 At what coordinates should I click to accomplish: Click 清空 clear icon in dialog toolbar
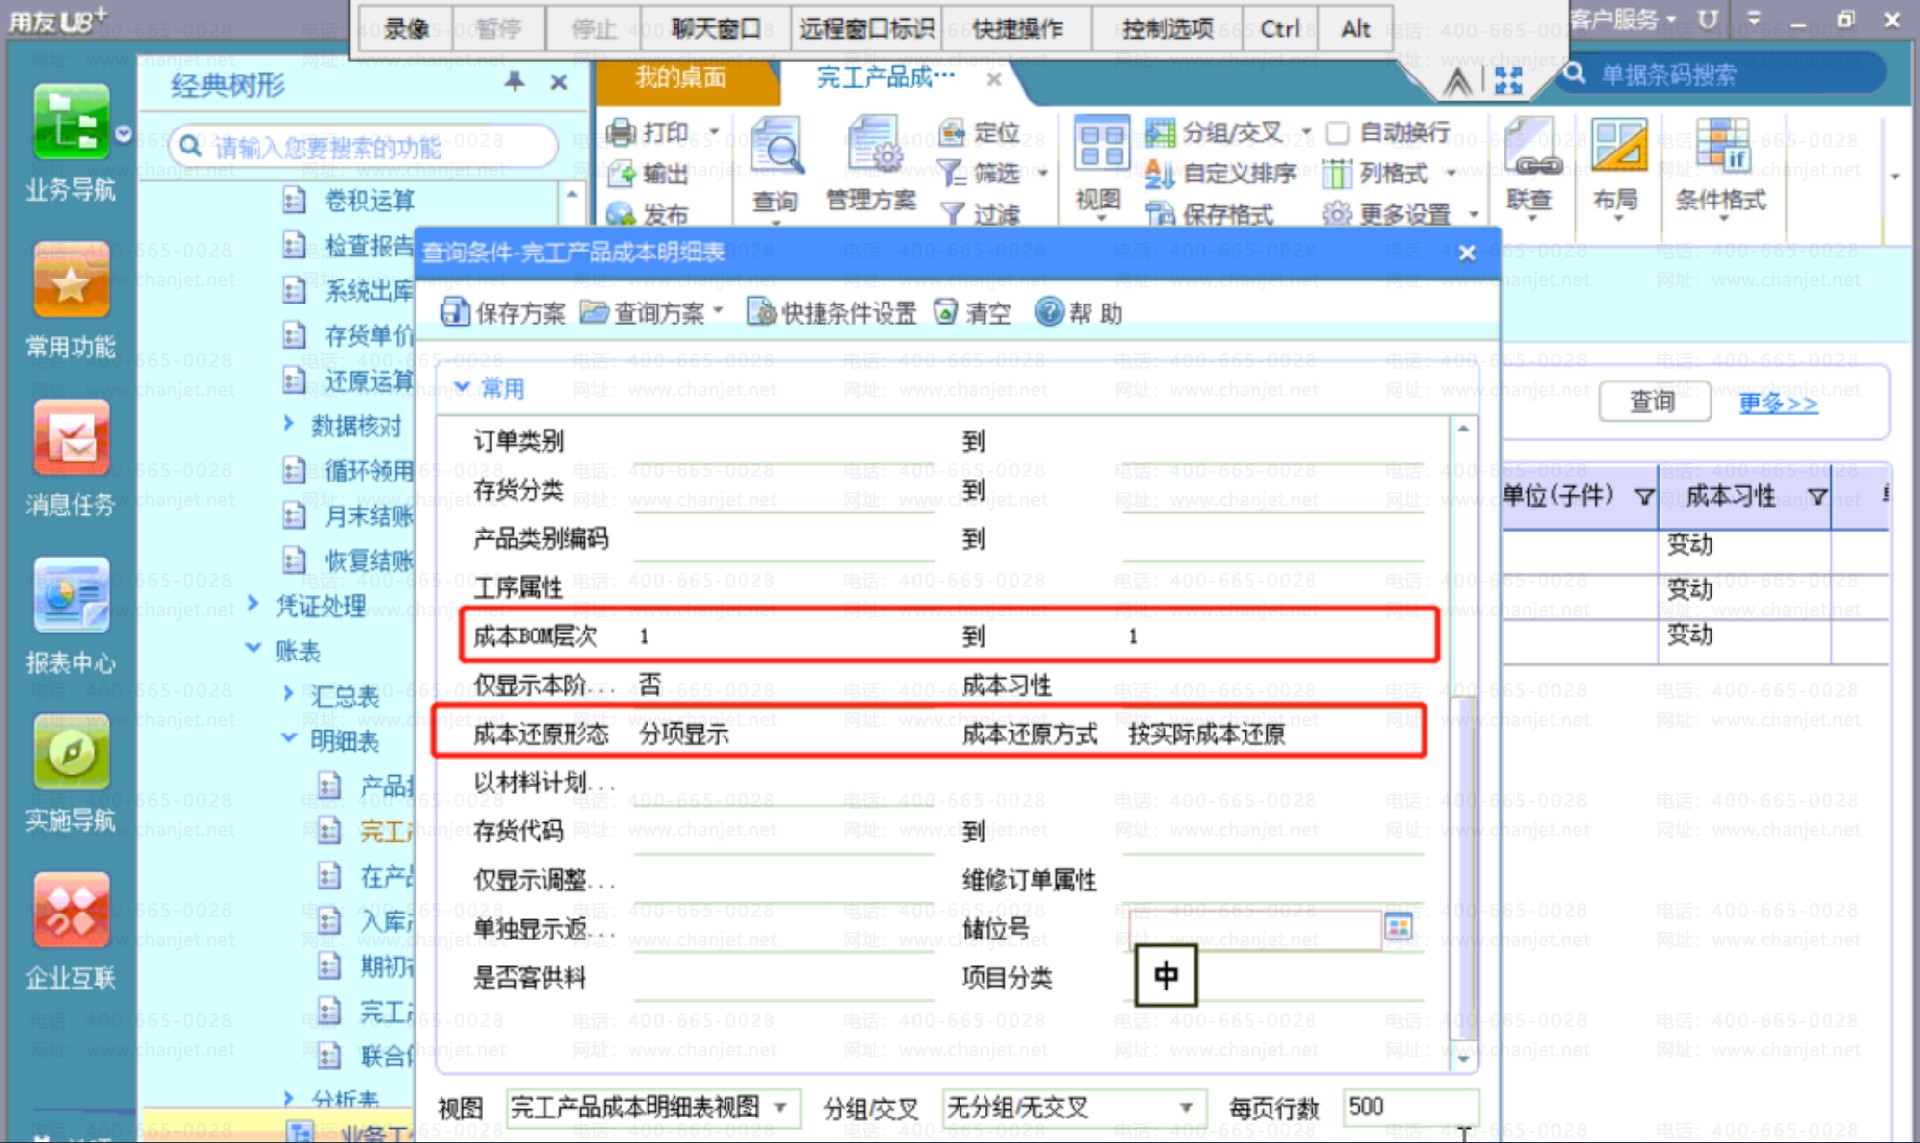point(945,313)
